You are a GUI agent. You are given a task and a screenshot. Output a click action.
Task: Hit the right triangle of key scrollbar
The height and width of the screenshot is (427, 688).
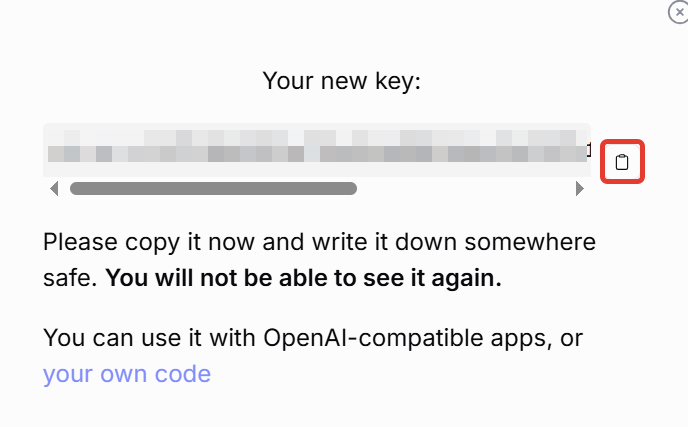pyautogui.click(x=579, y=188)
